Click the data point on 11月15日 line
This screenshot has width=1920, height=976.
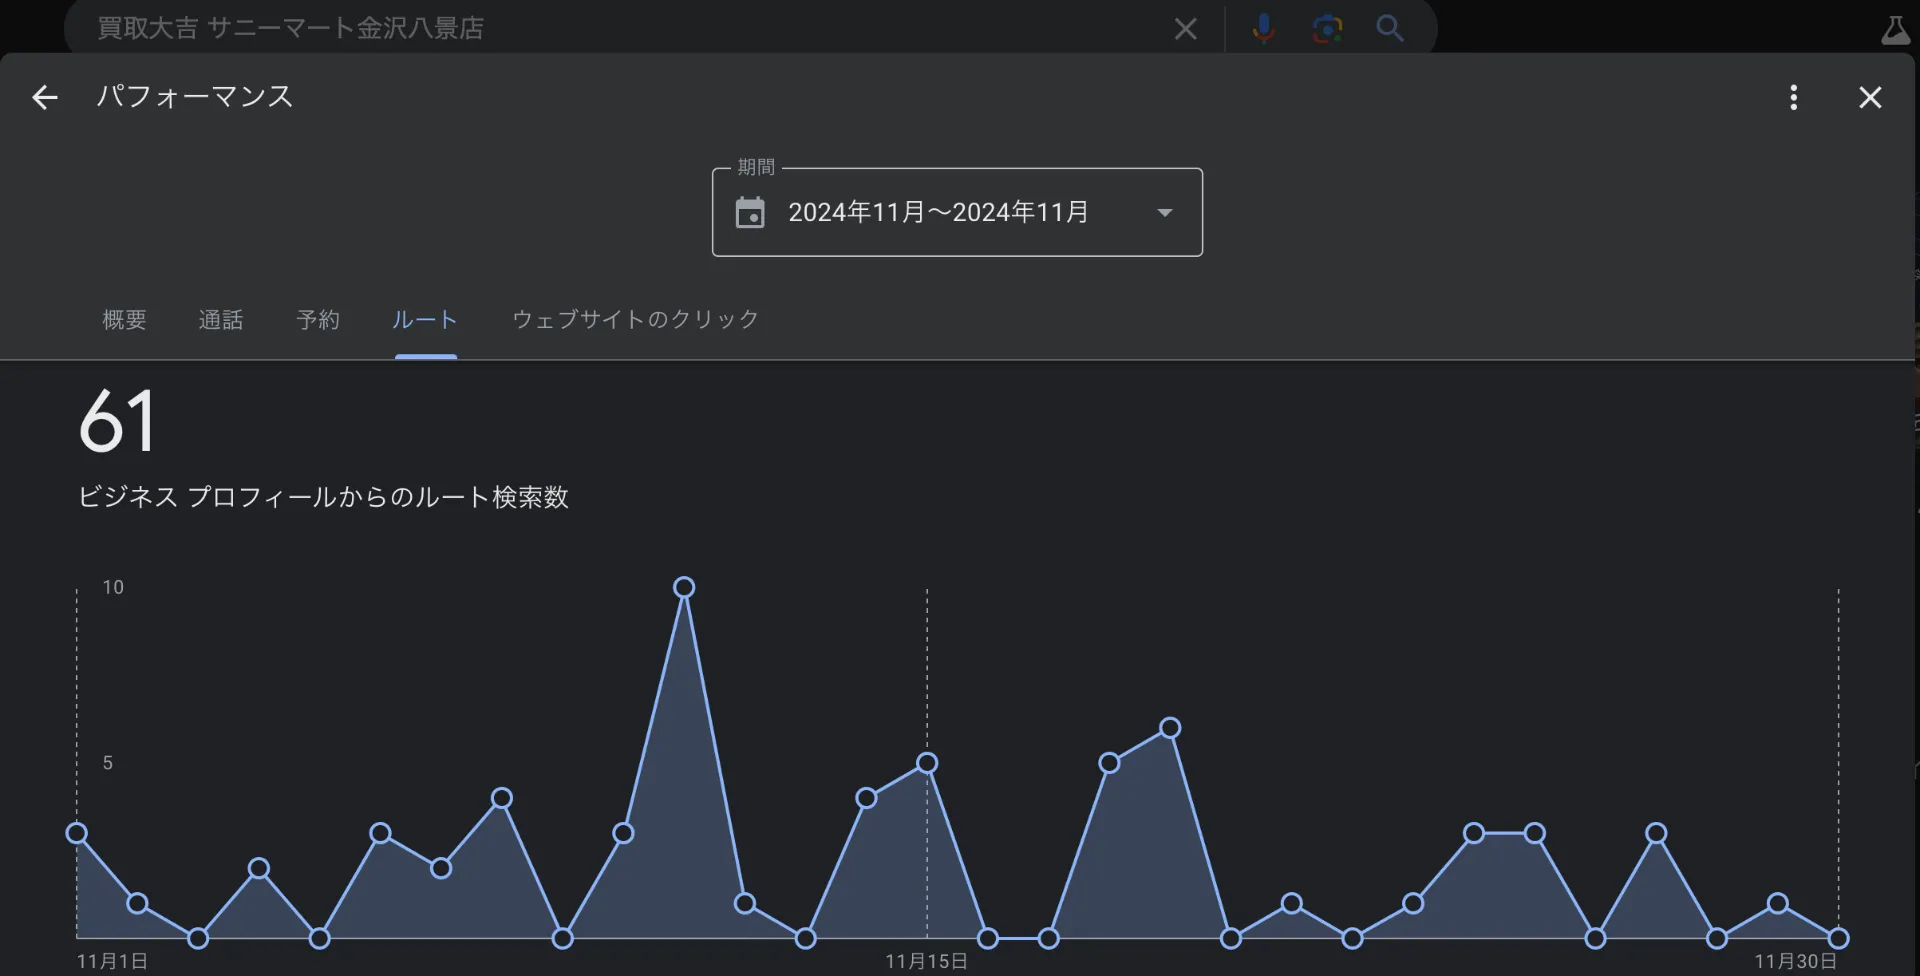(927, 763)
